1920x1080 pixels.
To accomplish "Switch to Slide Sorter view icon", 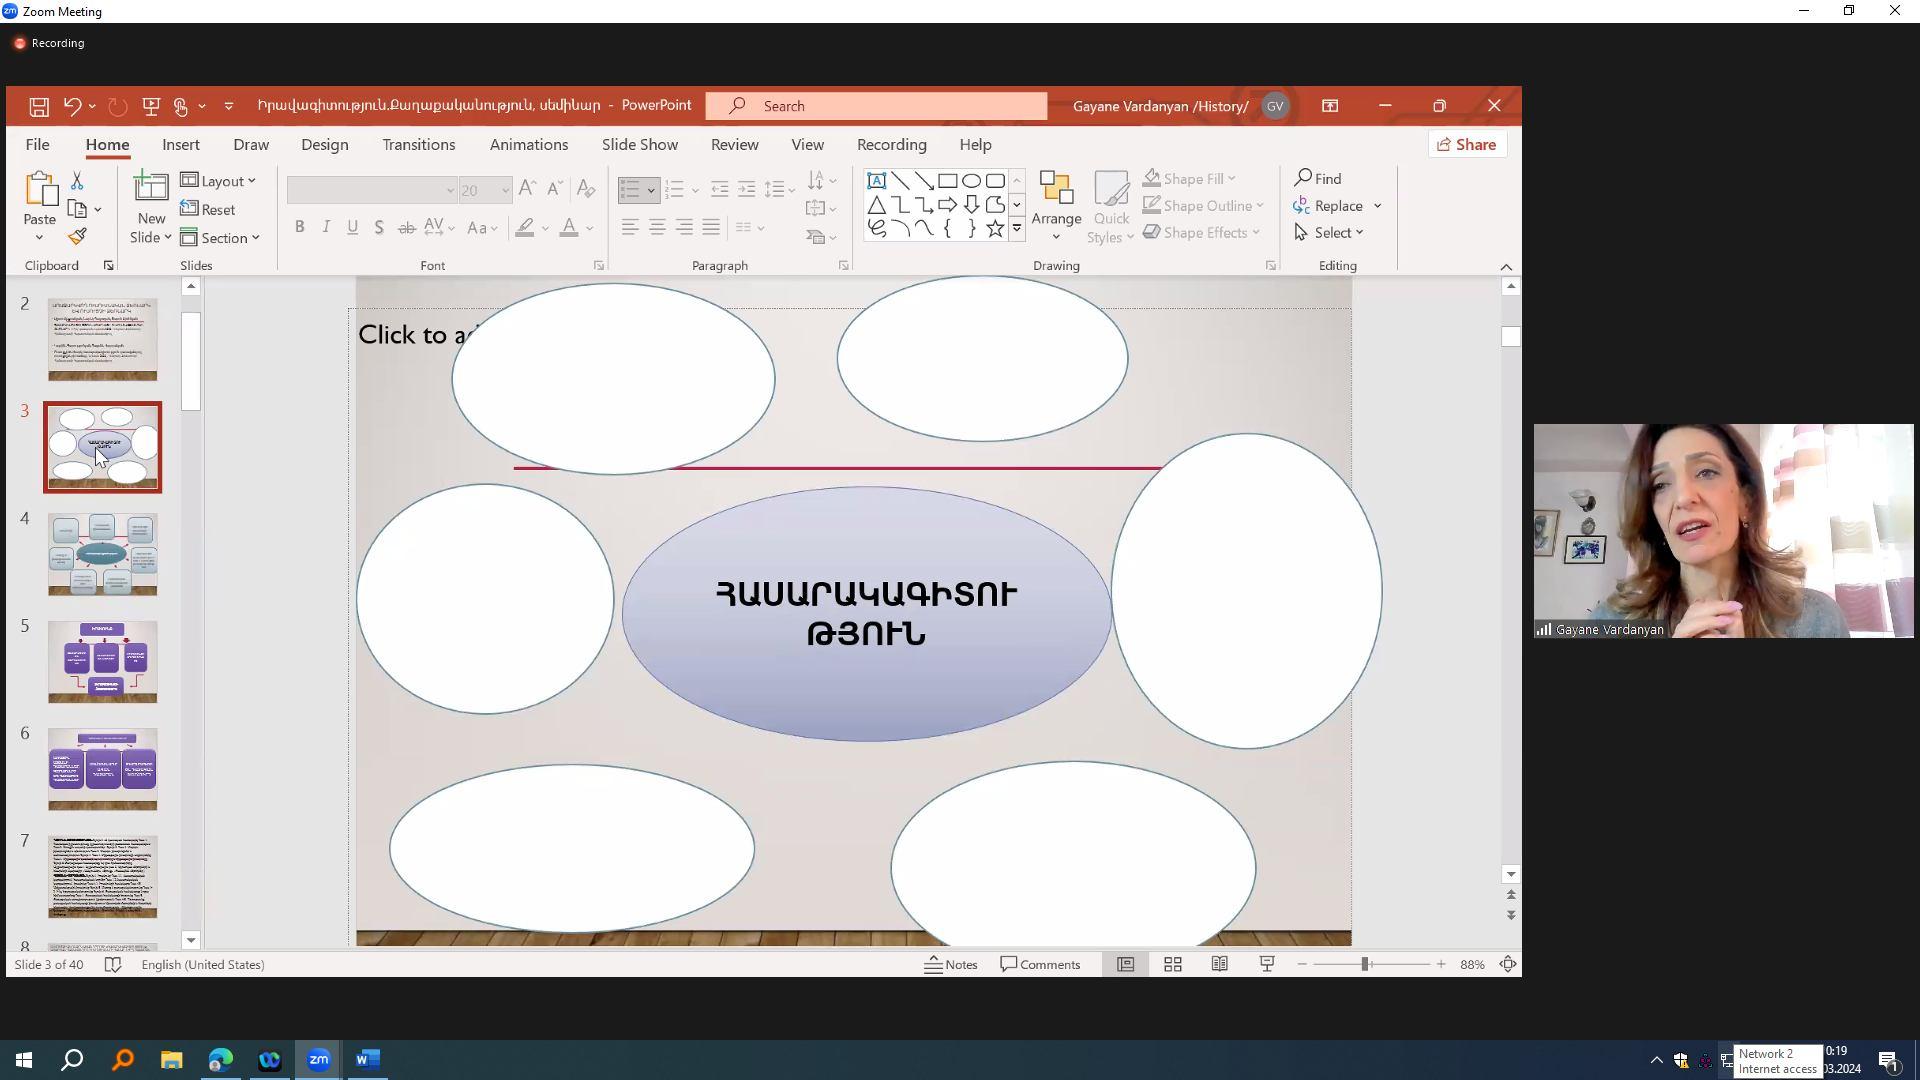I will 1173,965.
